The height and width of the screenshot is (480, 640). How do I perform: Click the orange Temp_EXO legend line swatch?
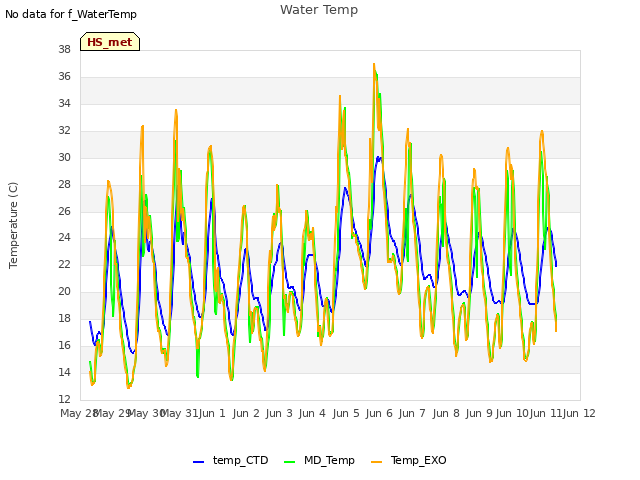pos(376,462)
